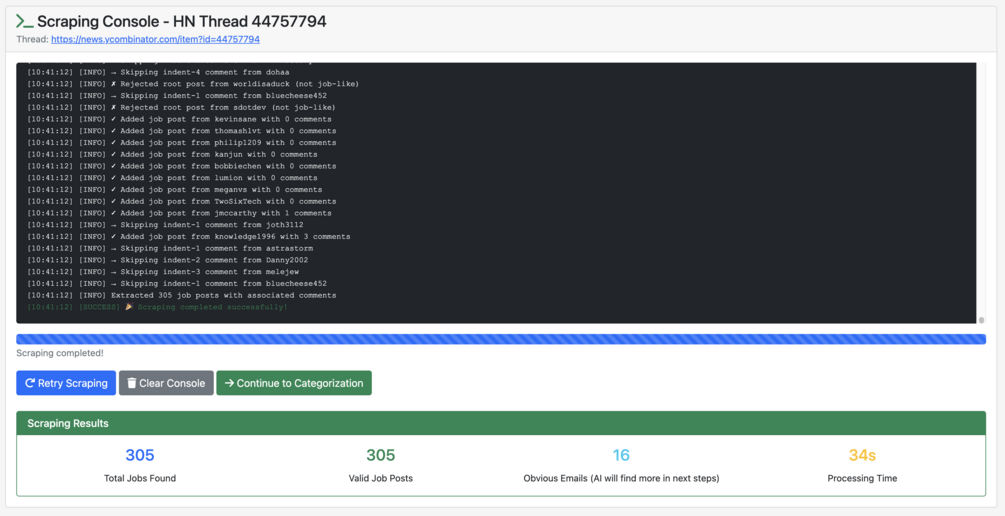Click the Total Jobs Found value 305
Image resolution: width=1005 pixels, height=516 pixels.
(x=140, y=455)
